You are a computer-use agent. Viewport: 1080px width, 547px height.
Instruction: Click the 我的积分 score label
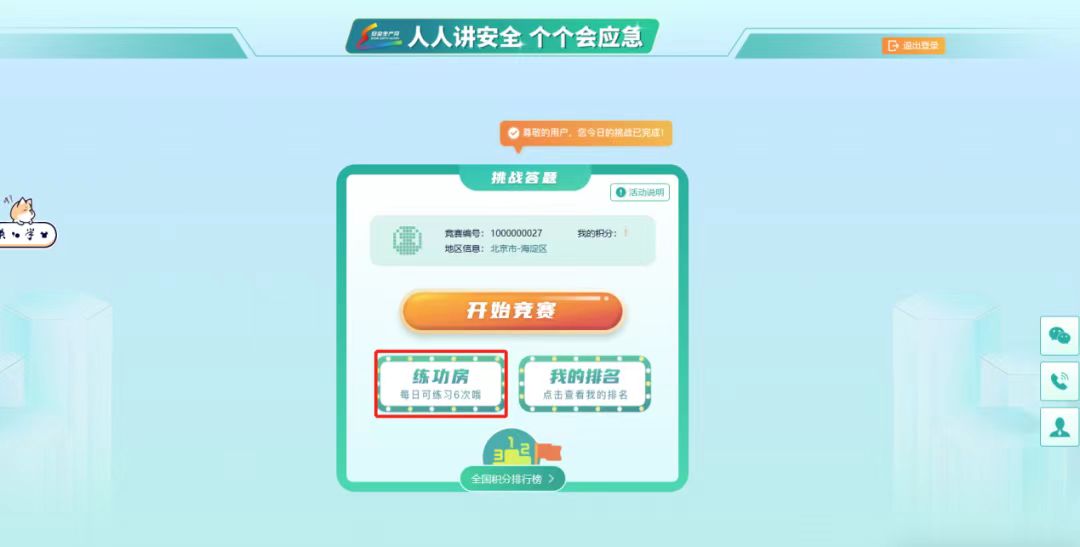pos(596,234)
